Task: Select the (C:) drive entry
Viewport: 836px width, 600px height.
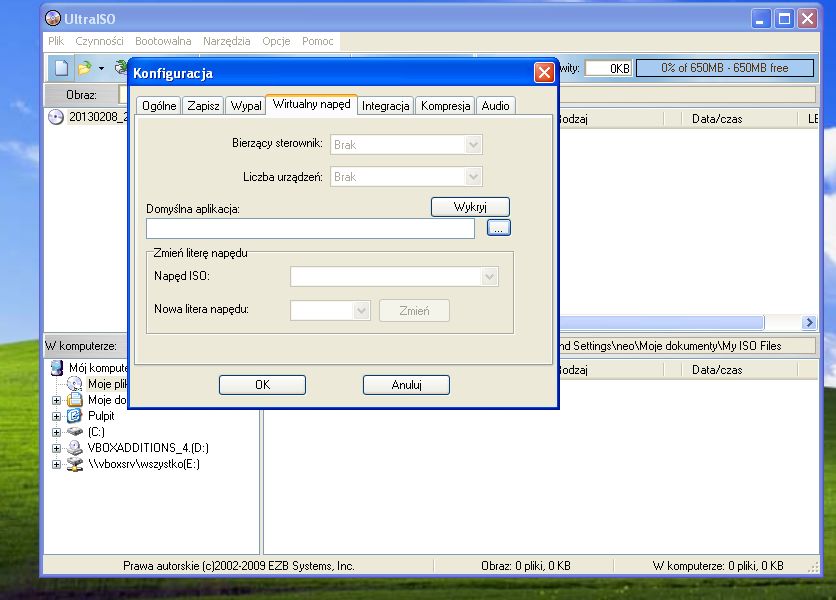Action: coord(97,431)
